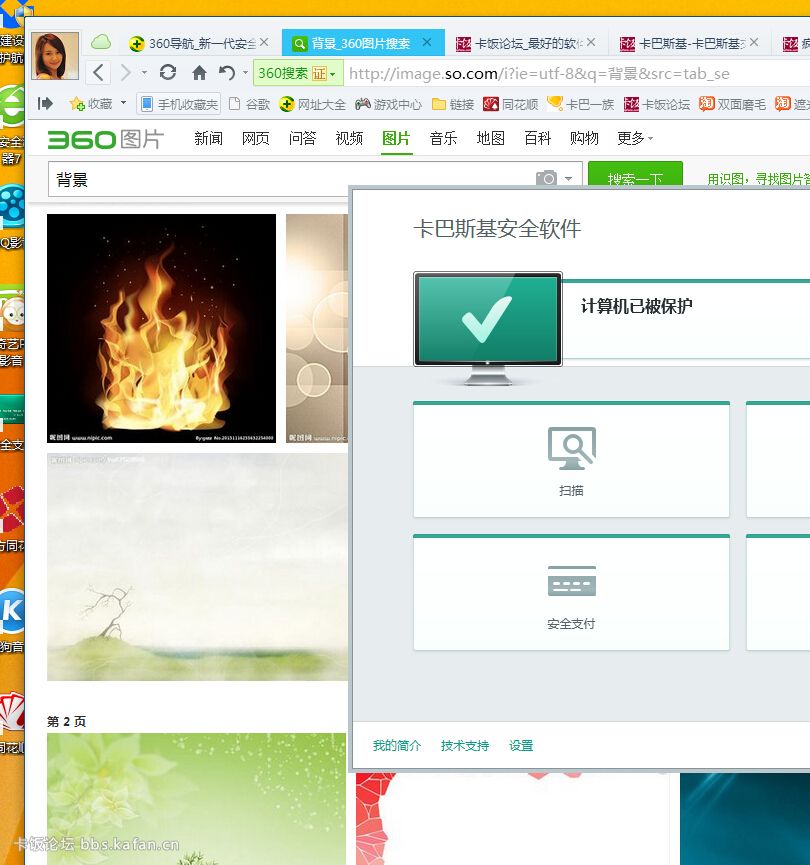Click the user avatar photo in the browser
810x865 pixels.
click(x=55, y=56)
